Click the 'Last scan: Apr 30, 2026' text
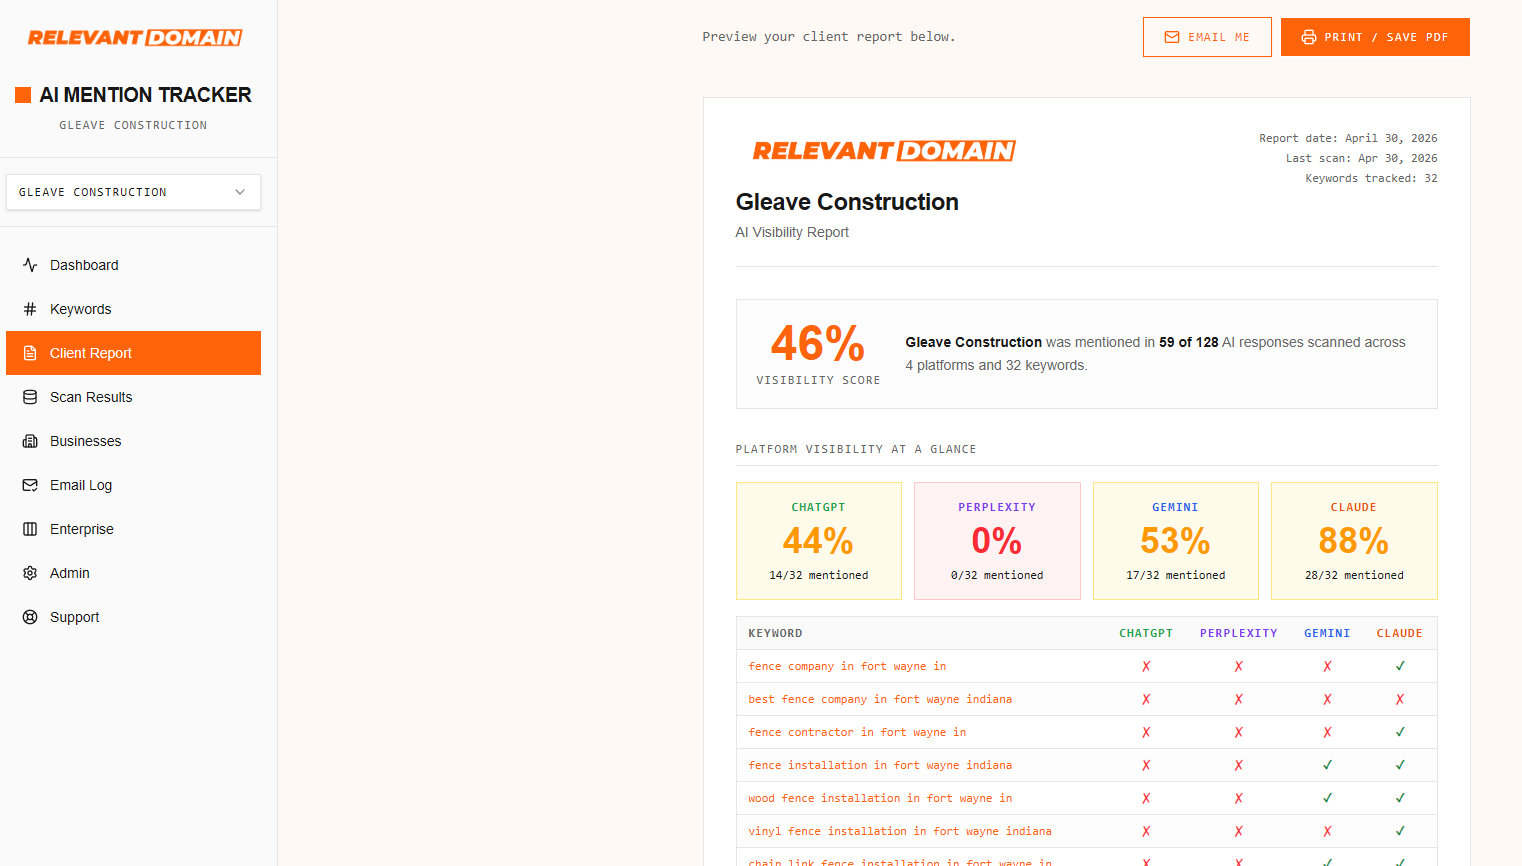 [x=1361, y=158]
